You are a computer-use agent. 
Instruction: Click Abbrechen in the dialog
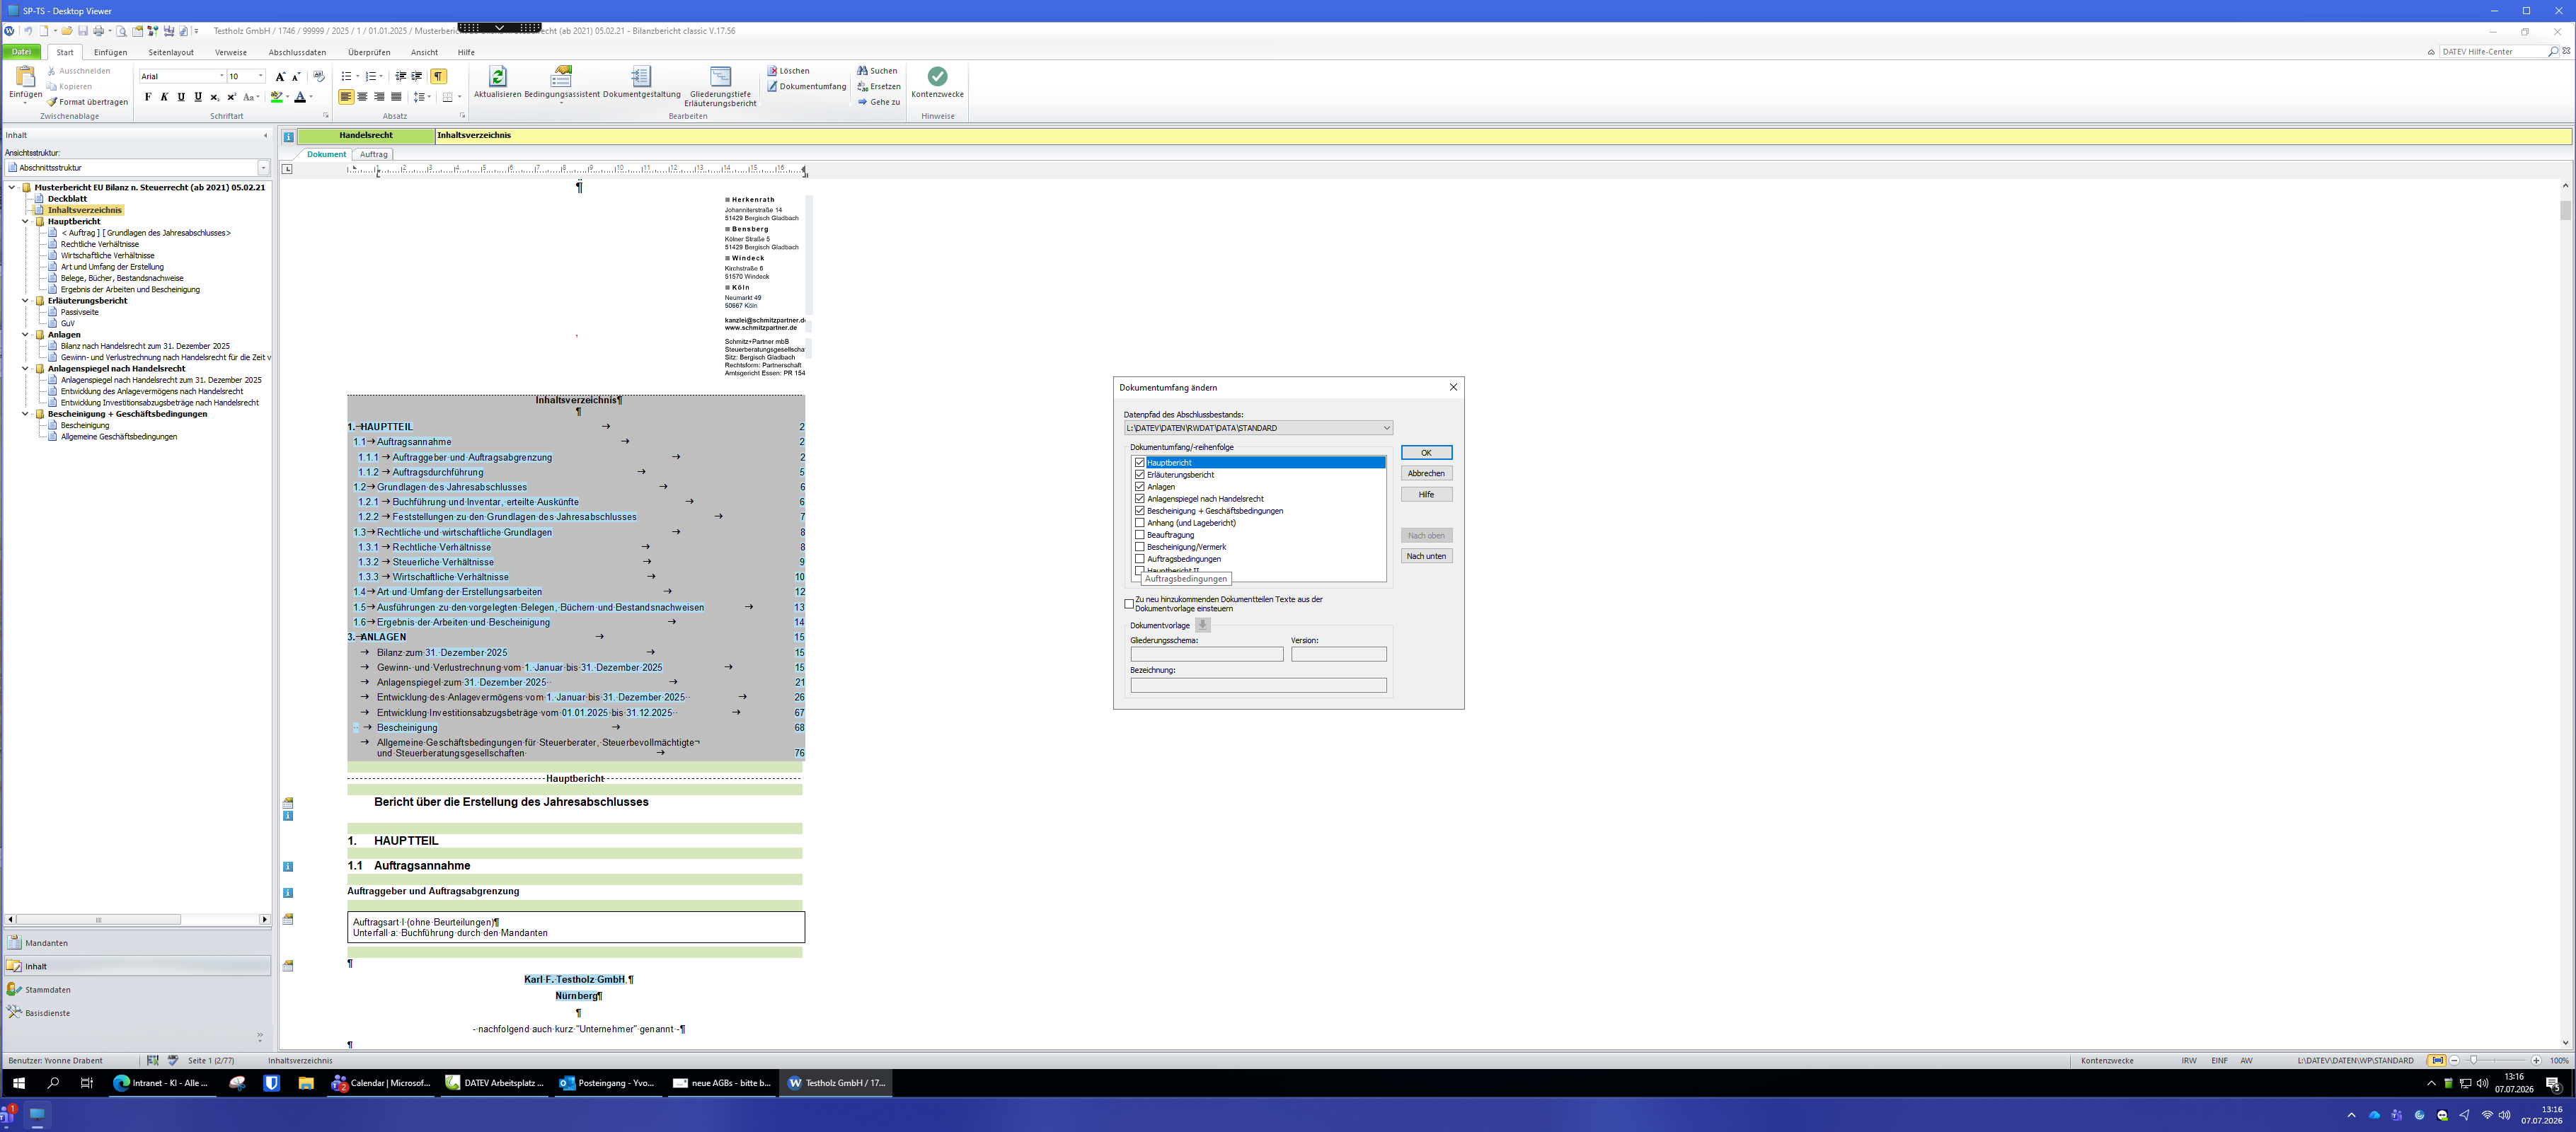(x=1426, y=474)
